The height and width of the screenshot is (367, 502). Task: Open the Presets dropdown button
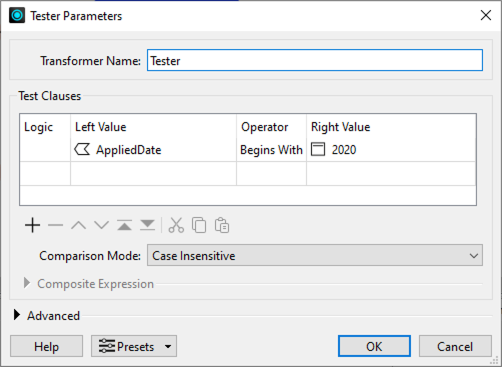(134, 346)
